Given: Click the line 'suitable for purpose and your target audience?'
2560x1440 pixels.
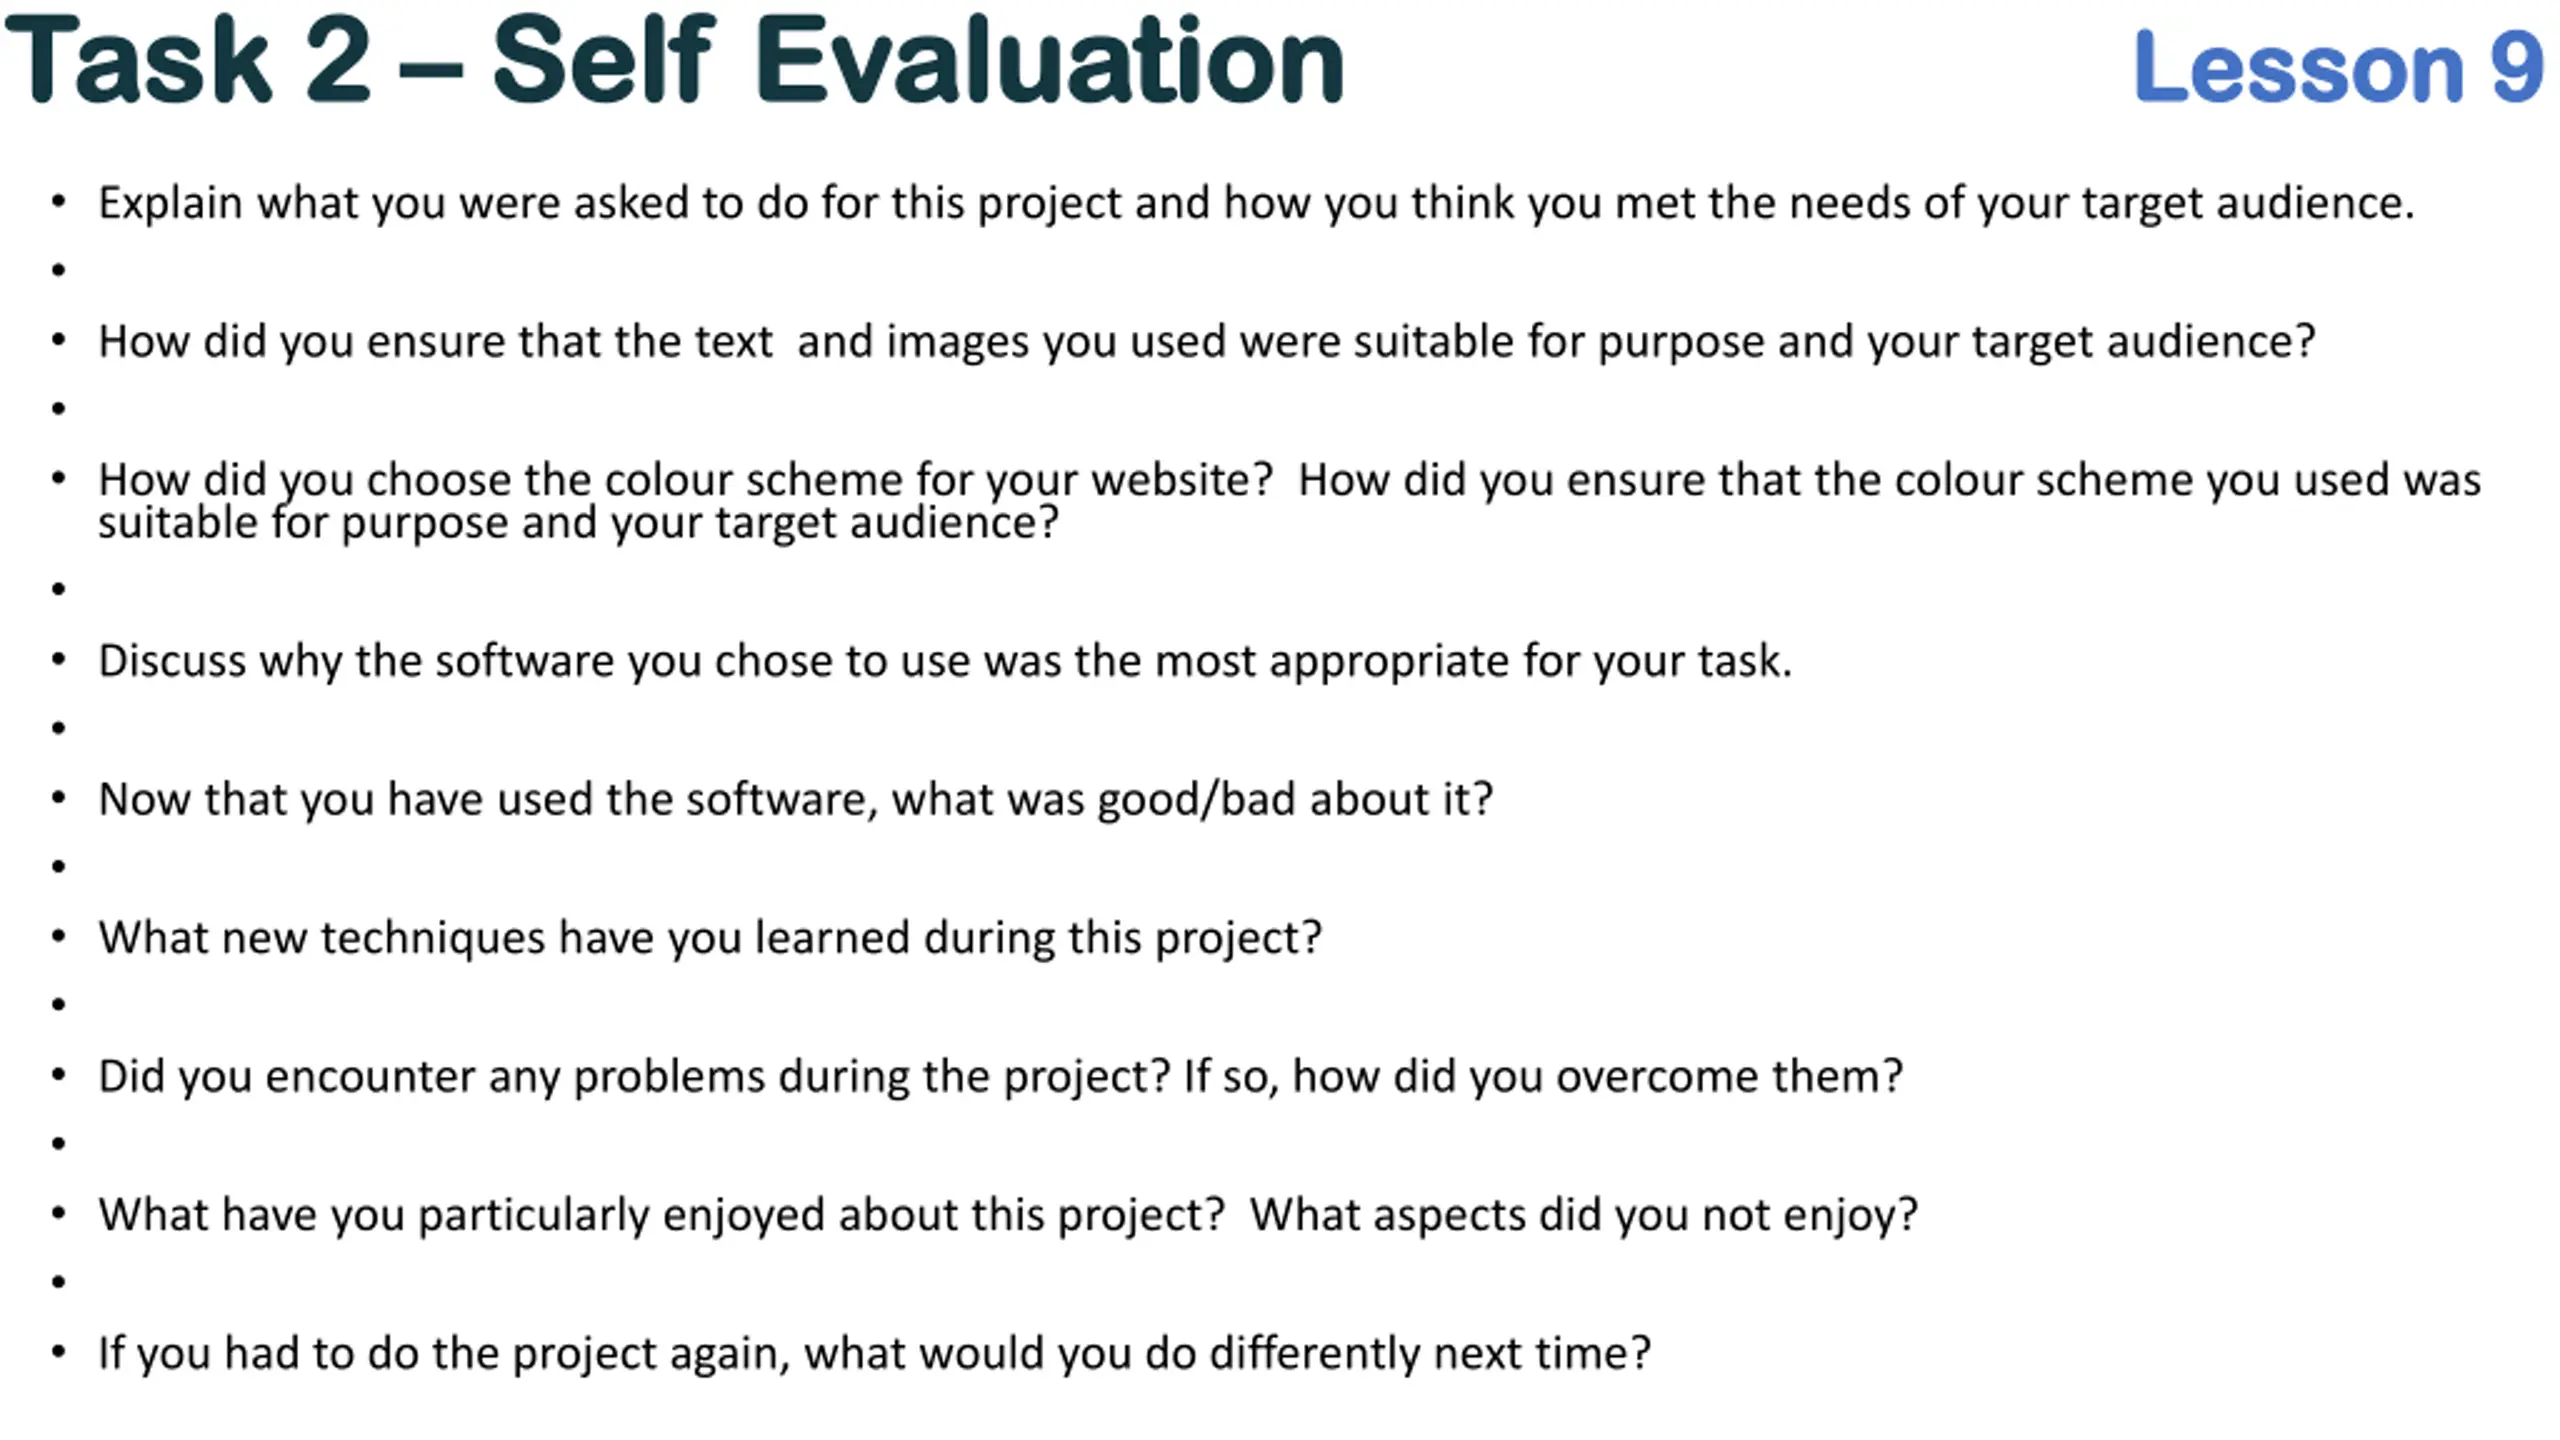Looking at the screenshot, I should pyautogui.click(x=578, y=523).
